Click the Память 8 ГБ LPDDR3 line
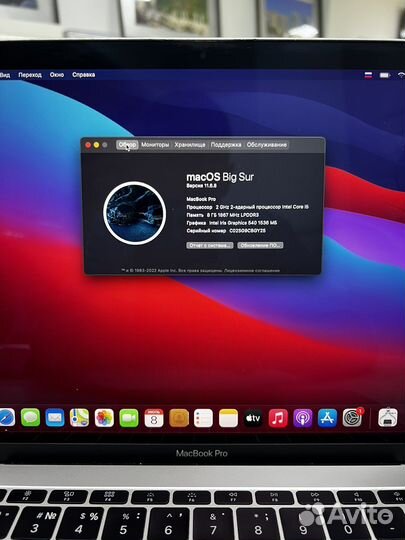This screenshot has width=405, height=540. 222,215
